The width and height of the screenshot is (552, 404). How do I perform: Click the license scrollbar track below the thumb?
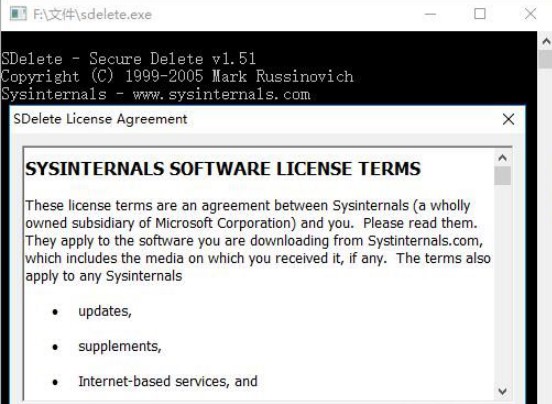tap(502, 283)
